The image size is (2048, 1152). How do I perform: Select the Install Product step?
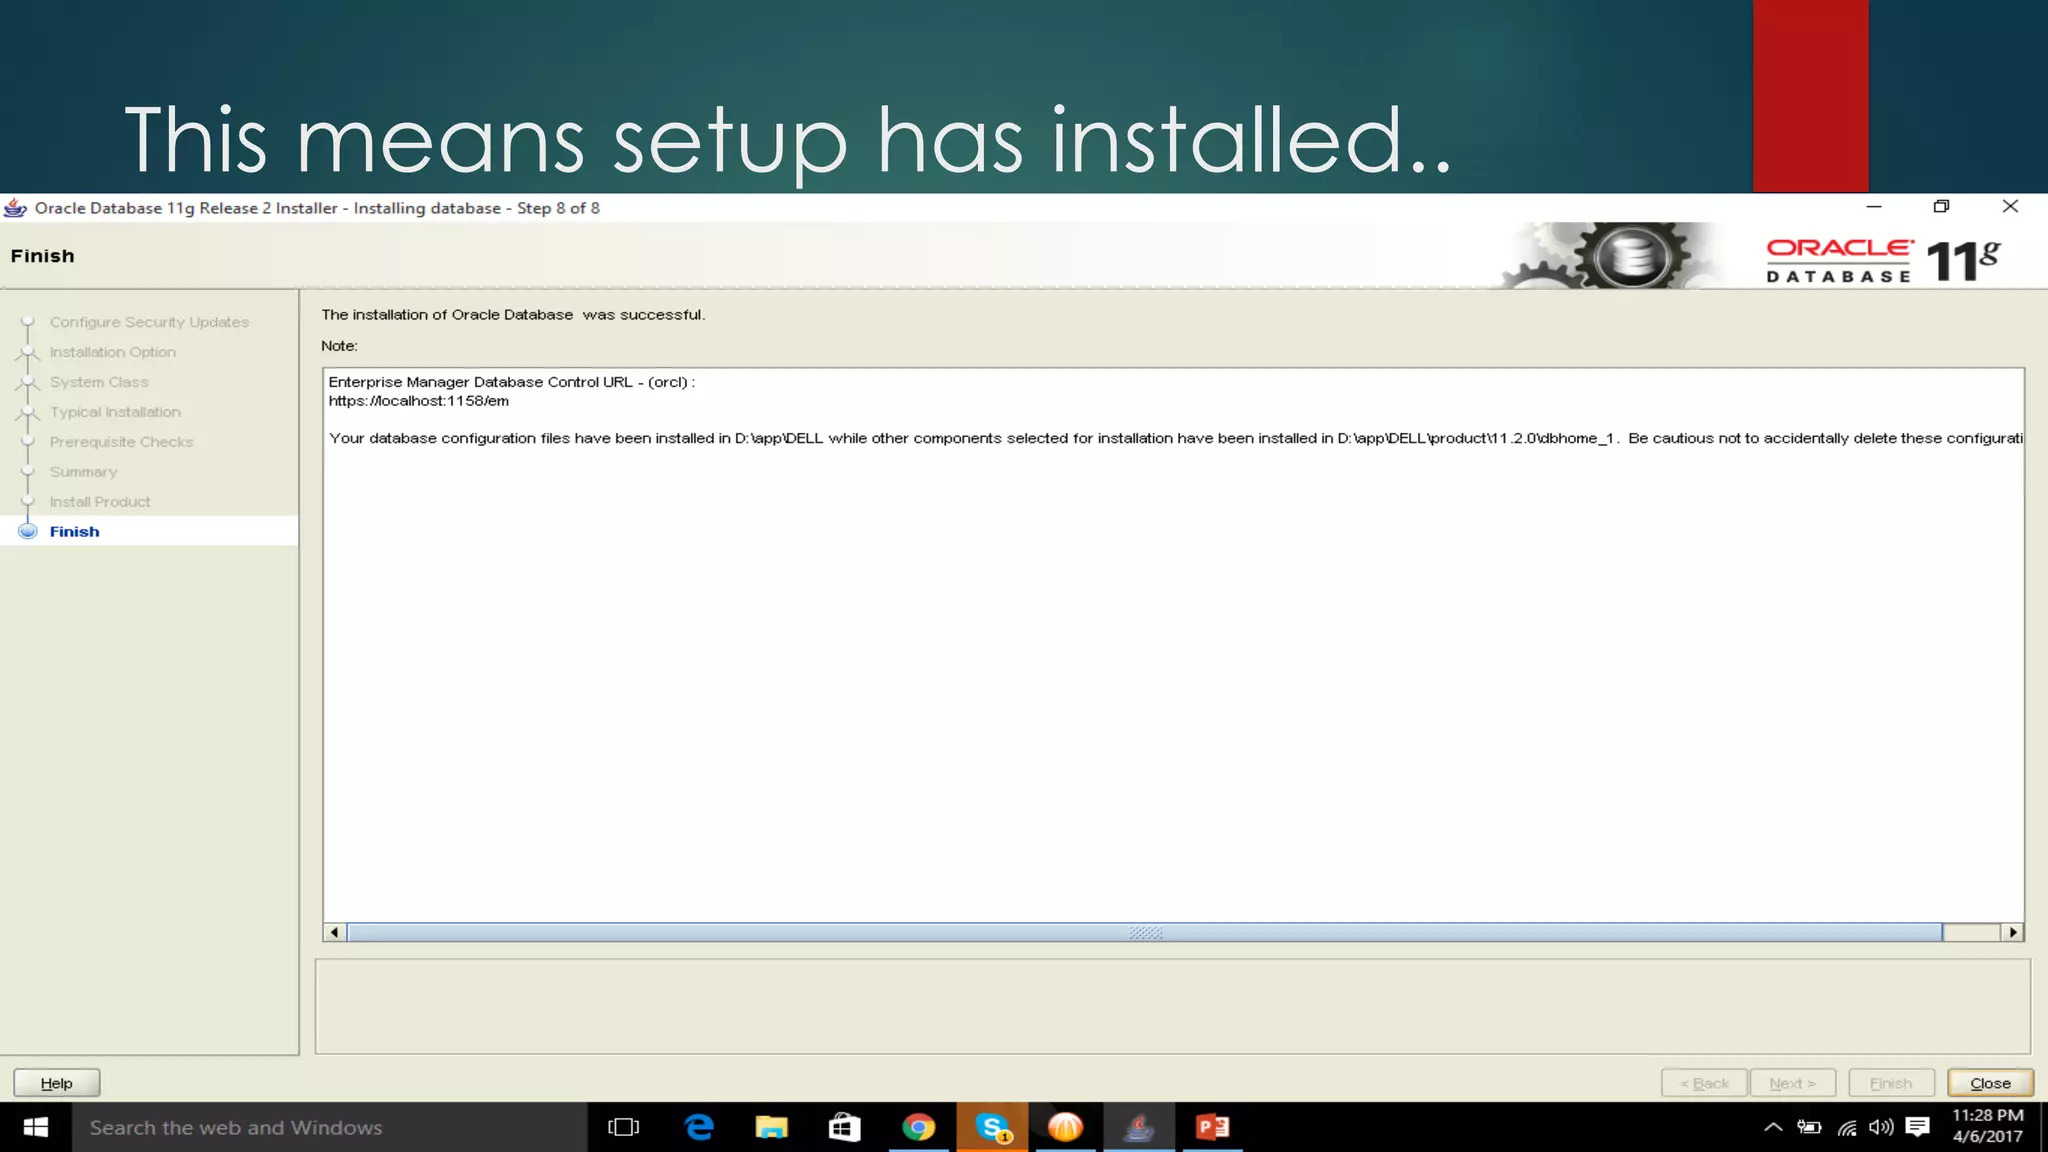pos(100,502)
